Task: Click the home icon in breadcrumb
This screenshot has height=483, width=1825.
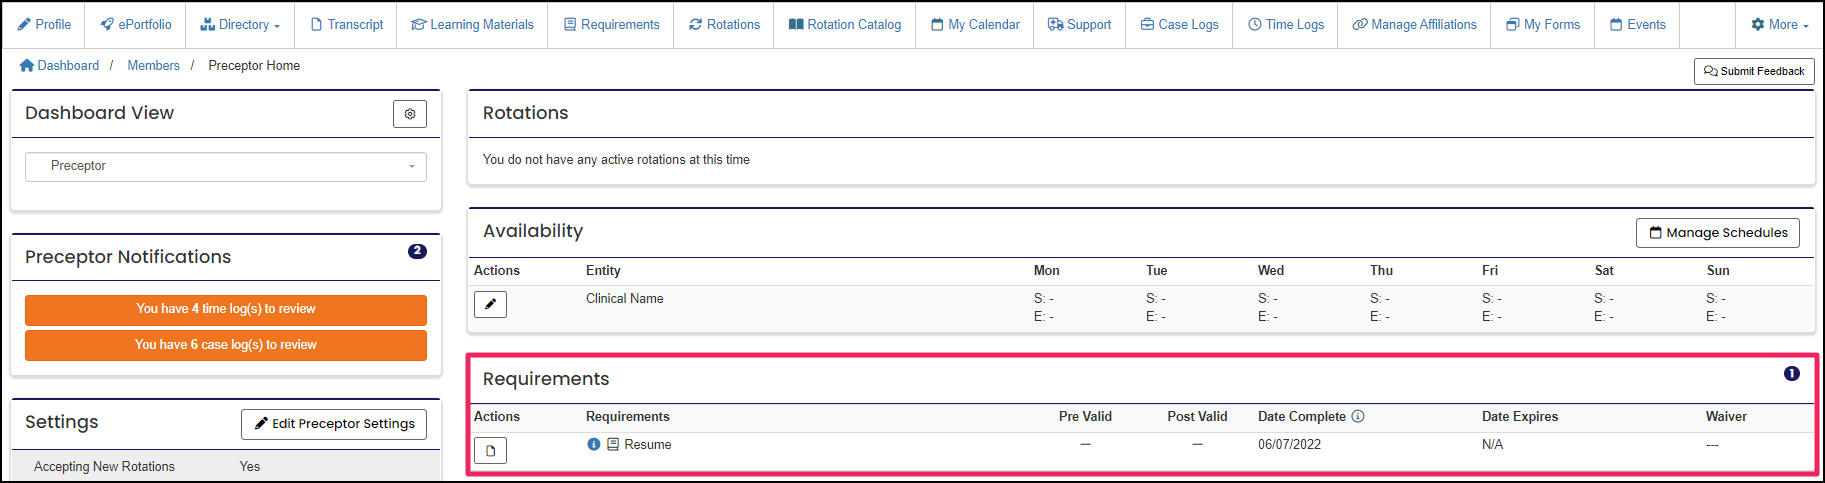Action: [27, 65]
